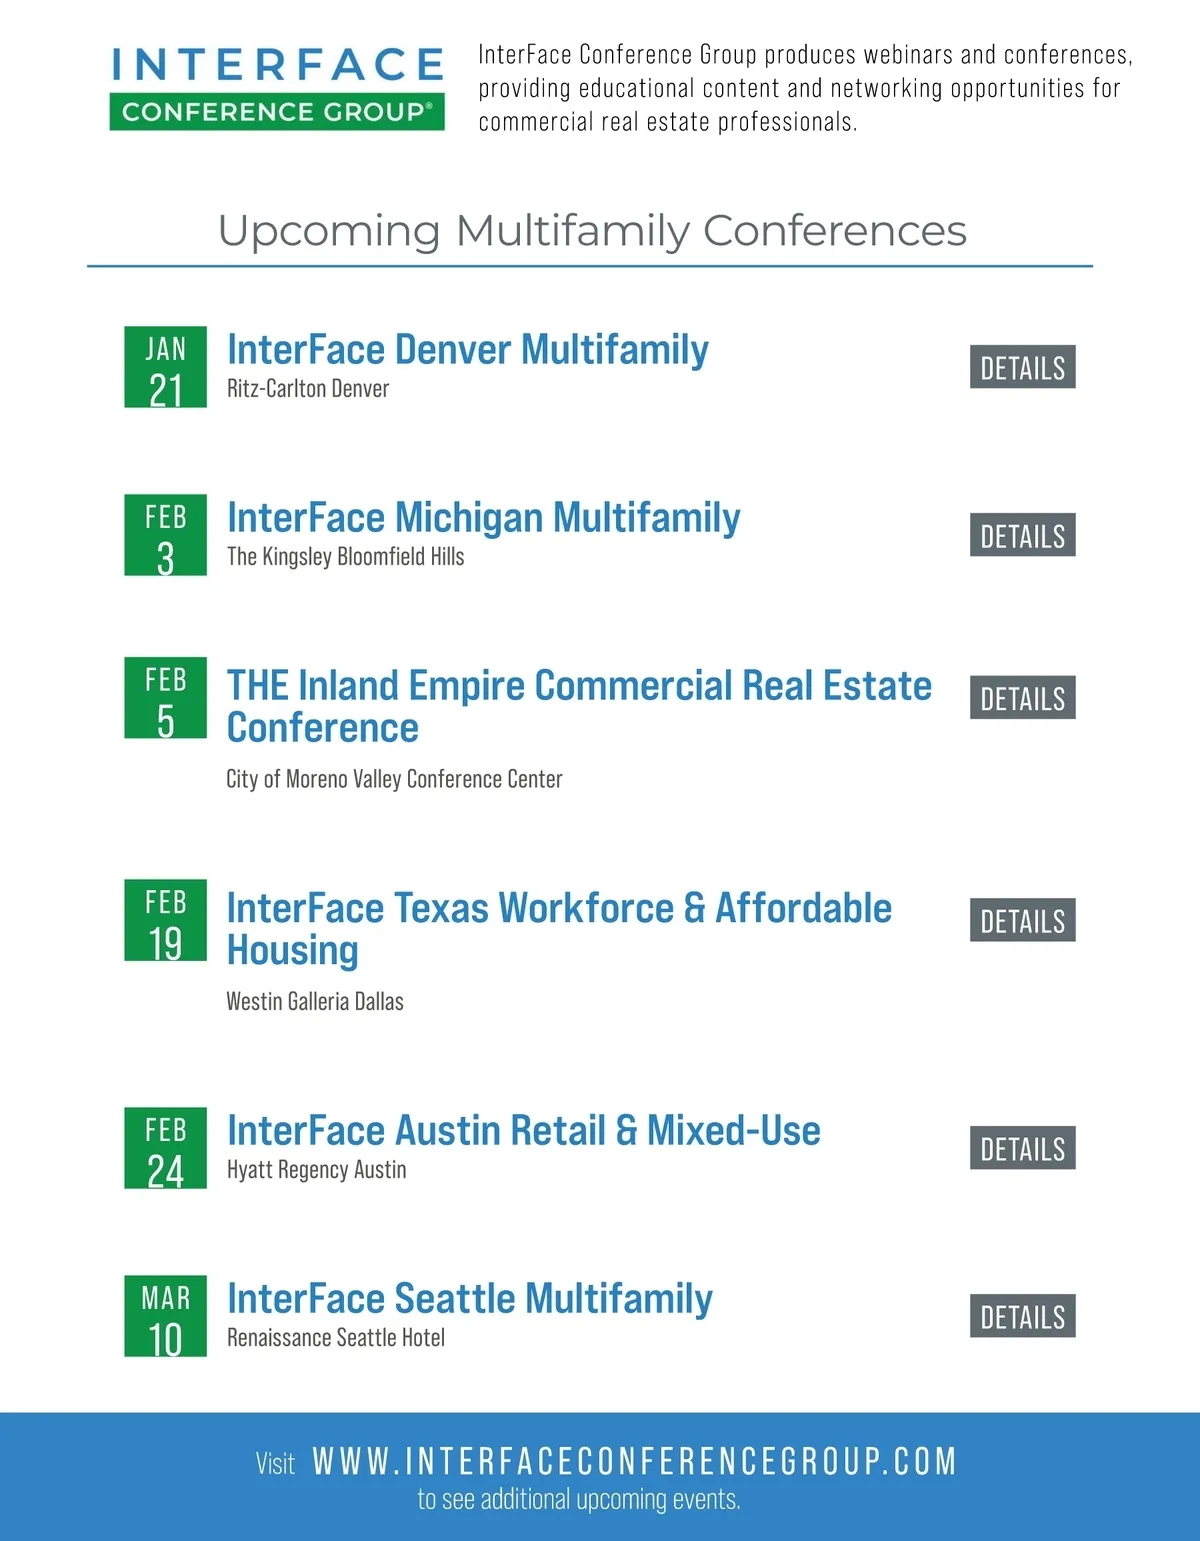
Task: Click the FEB 3 date badge
Action: pyautogui.click(x=165, y=535)
